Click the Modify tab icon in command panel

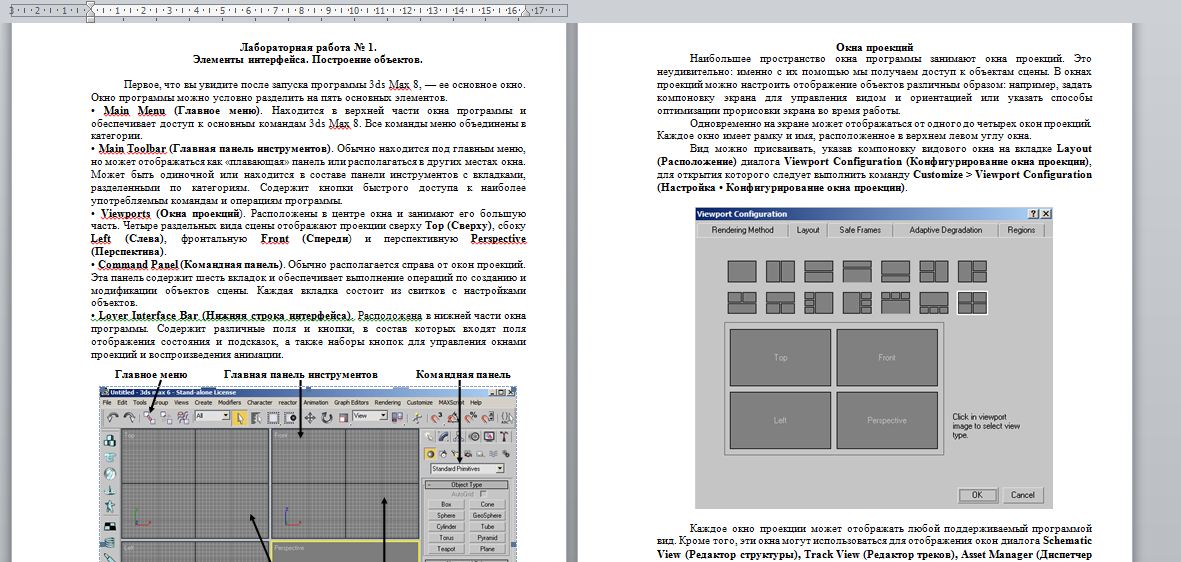(x=444, y=436)
